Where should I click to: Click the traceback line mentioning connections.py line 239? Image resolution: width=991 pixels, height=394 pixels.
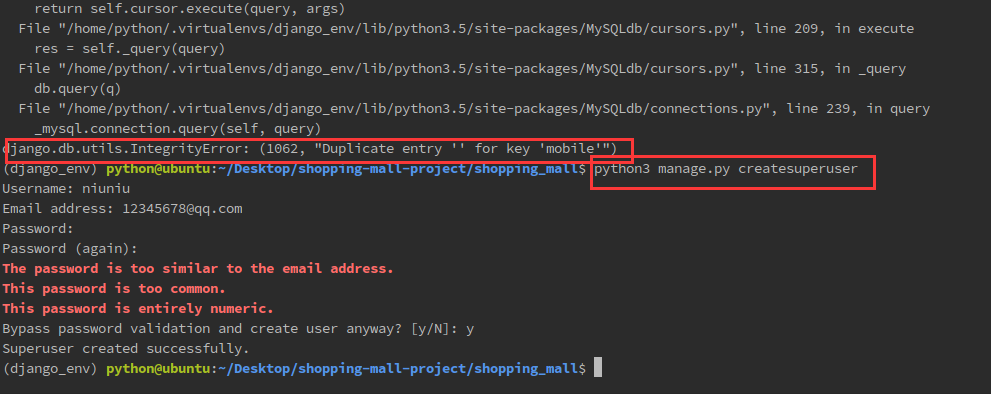point(474,109)
